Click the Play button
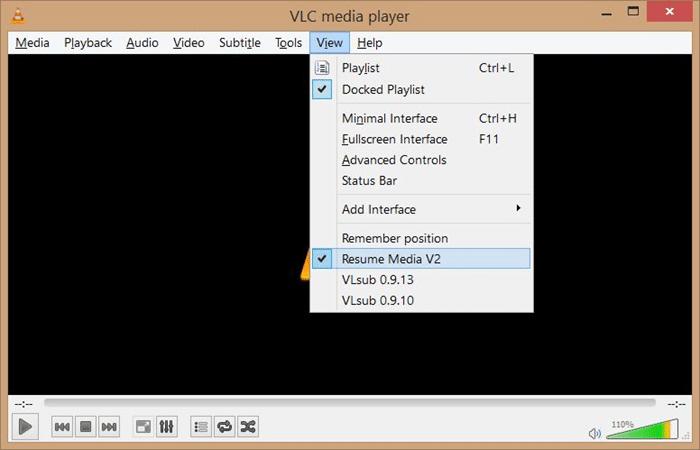Image resolution: width=700 pixels, height=450 pixels. click(x=25, y=427)
